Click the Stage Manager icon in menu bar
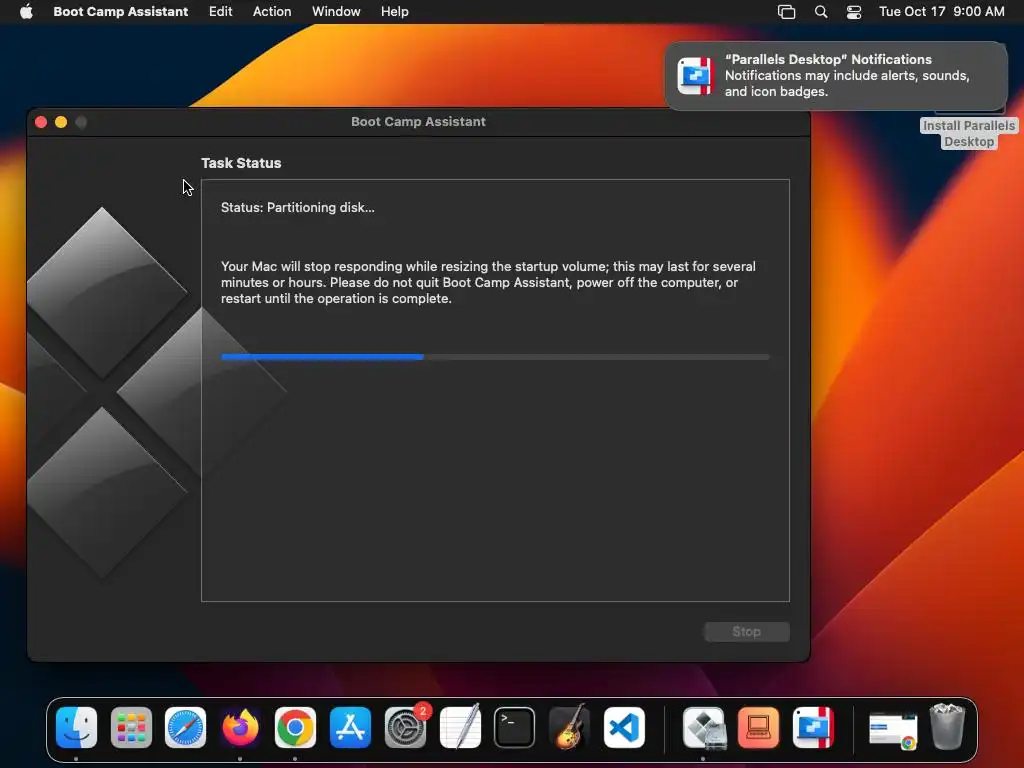1024x768 pixels. point(786,12)
